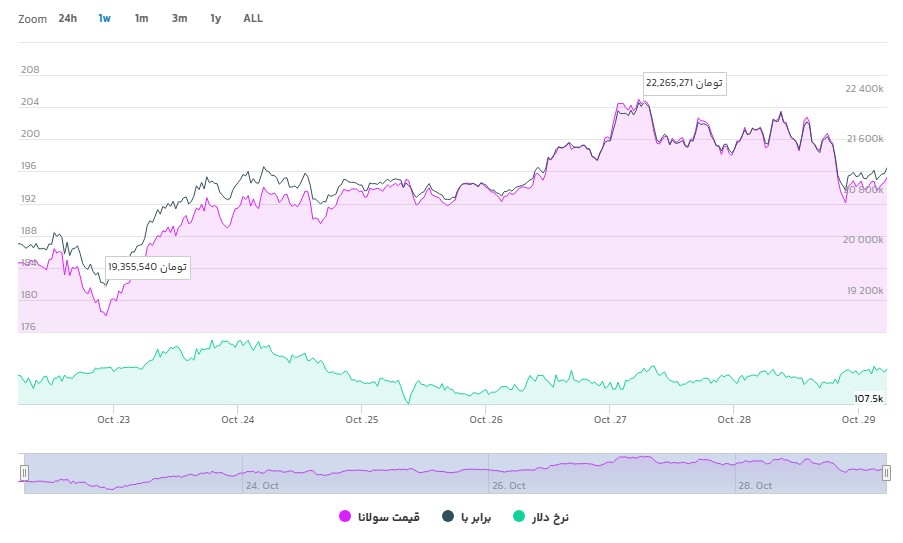Image resolution: width=903 pixels, height=543 pixels.
Task: Click the magenta legend dot for Solana price
Action: coord(345,517)
